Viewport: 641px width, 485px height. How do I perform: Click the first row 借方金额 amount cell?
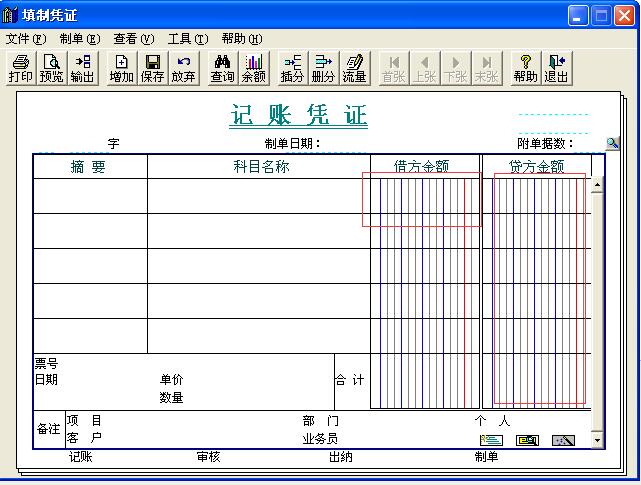click(x=425, y=196)
